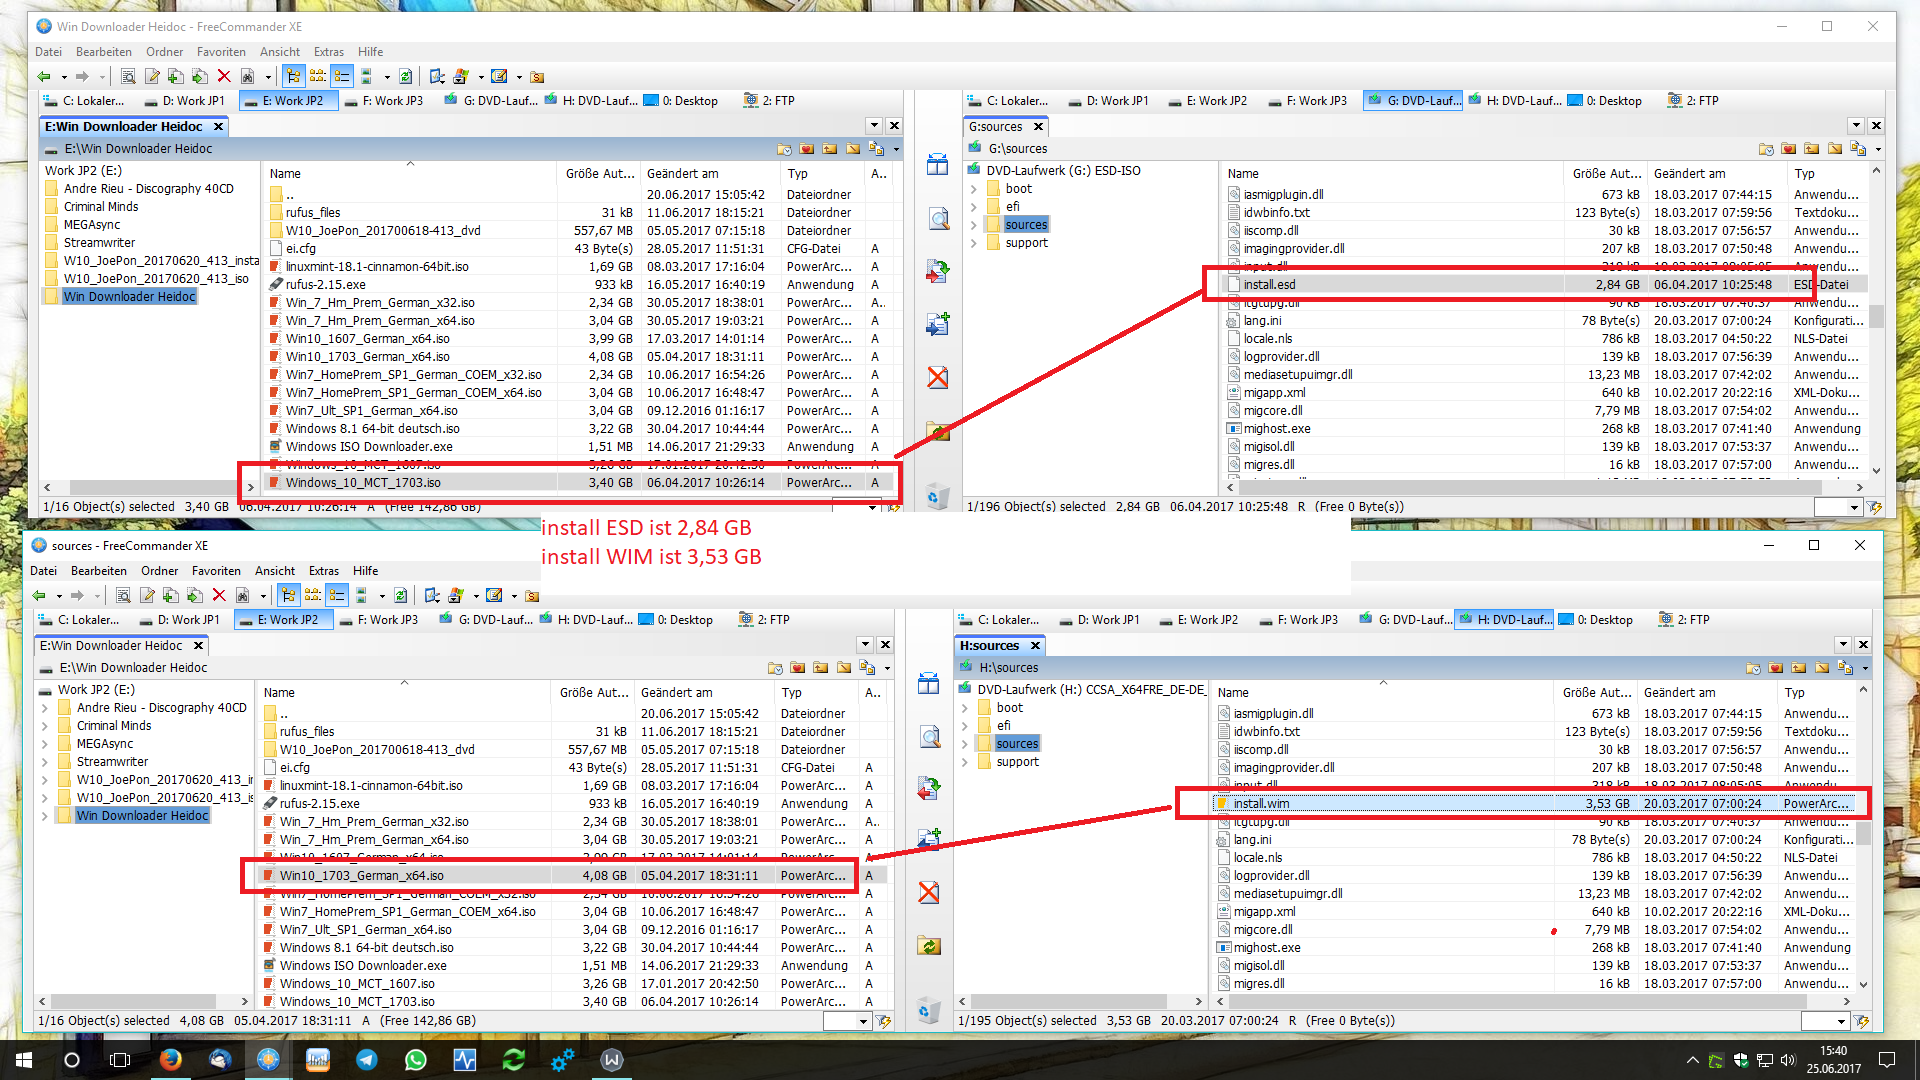Open filter combo box in bottom right status bar

point(1824,1021)
